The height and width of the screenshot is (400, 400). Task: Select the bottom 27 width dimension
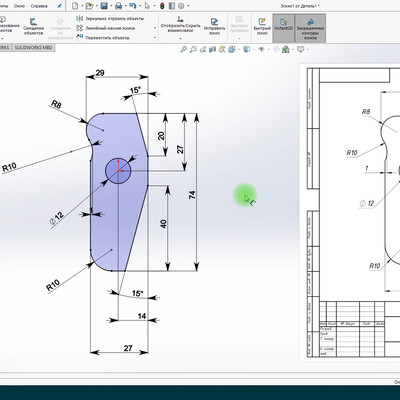click(x=128, y=348)
